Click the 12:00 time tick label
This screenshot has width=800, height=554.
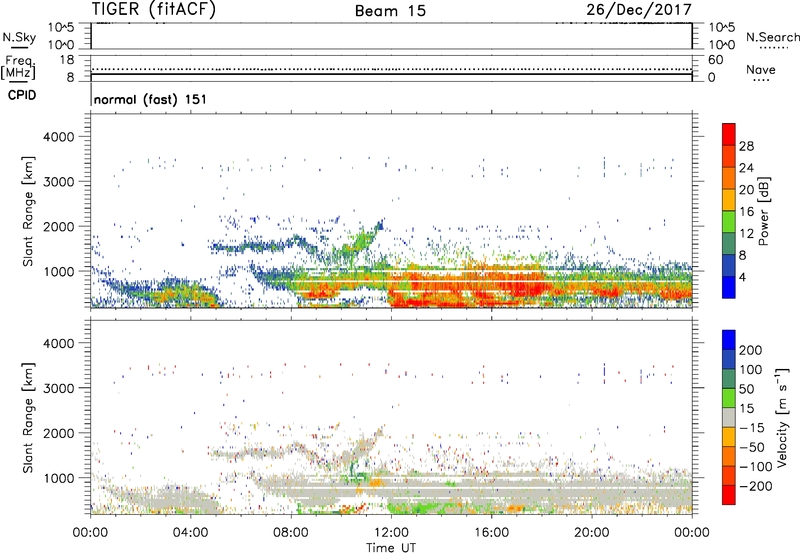click(x=391, y=533)
